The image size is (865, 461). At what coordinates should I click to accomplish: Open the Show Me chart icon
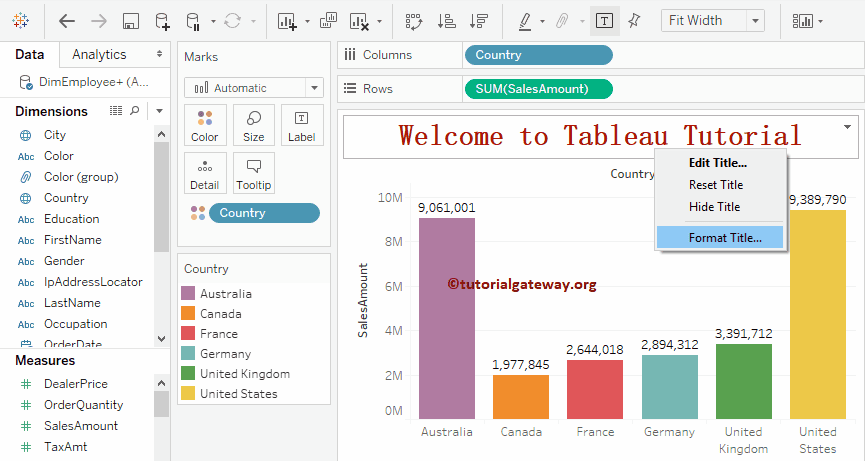802,21
